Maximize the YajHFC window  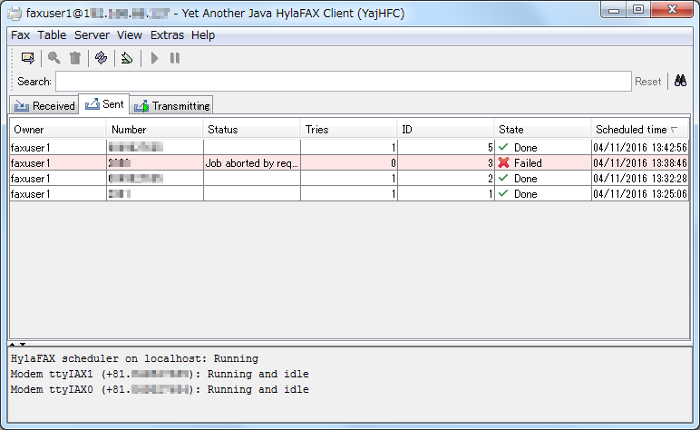pos(638,10)
